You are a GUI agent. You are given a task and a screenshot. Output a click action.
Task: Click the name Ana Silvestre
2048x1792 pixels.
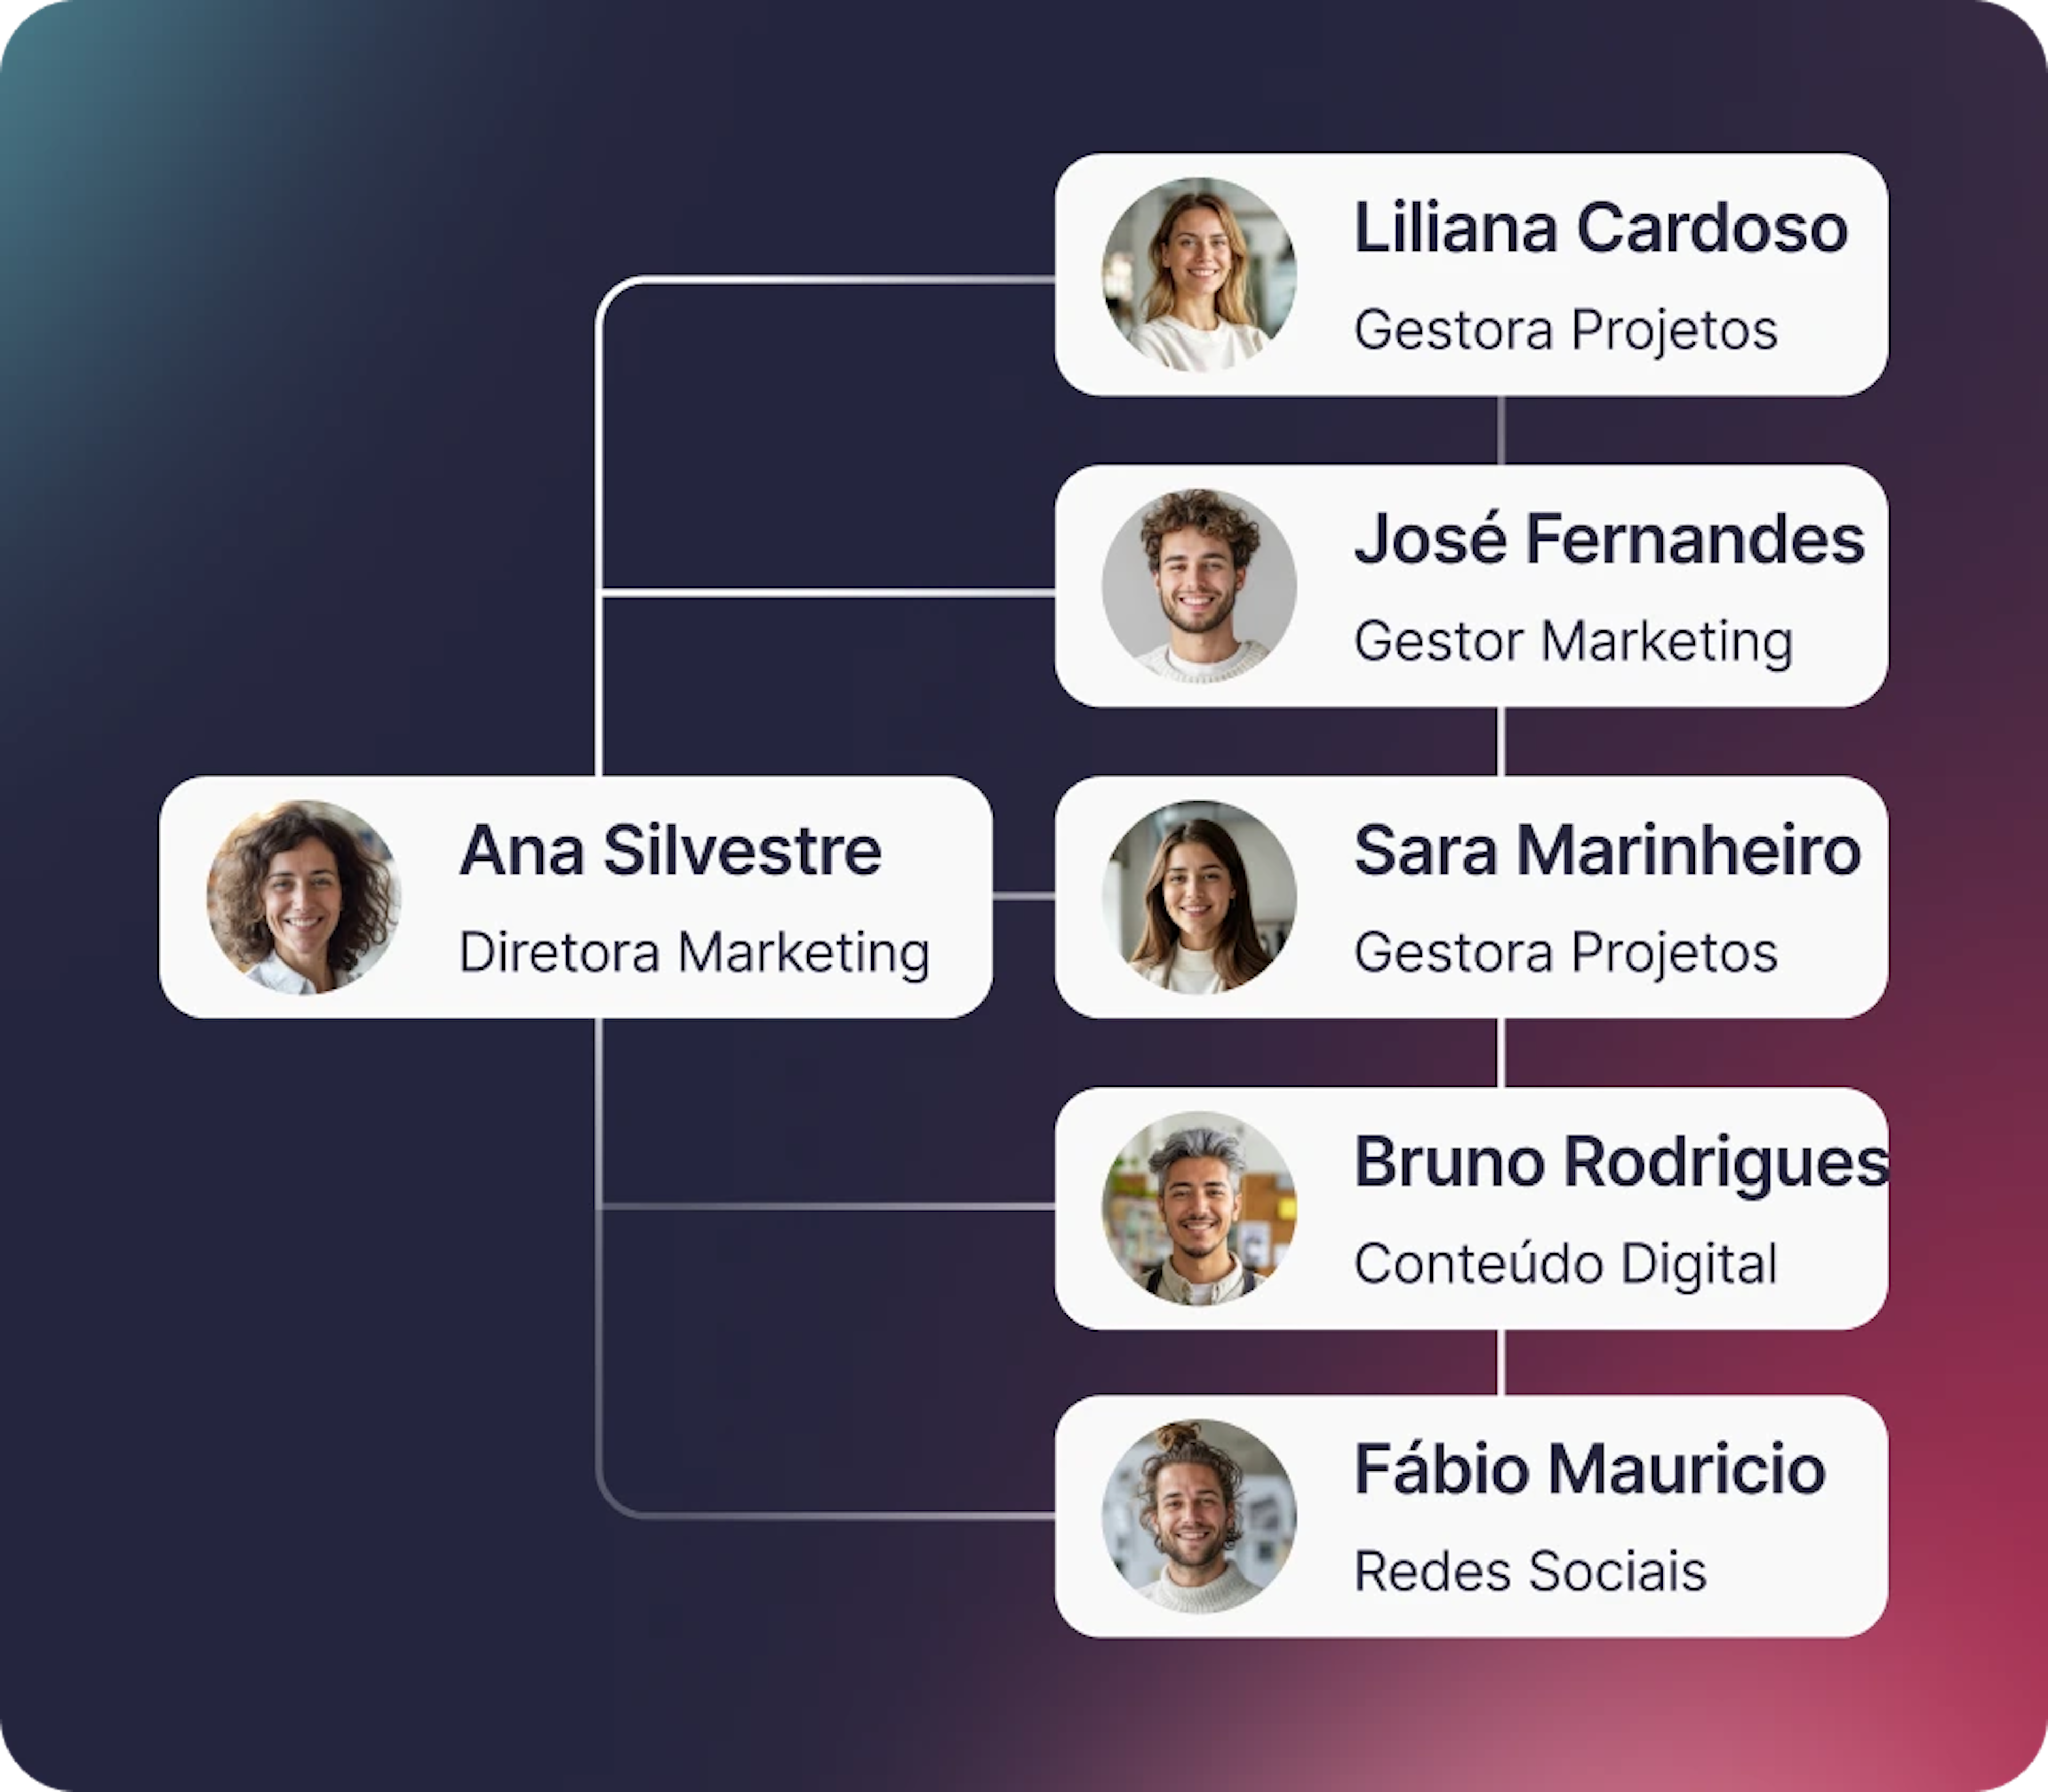coord(670,851)
